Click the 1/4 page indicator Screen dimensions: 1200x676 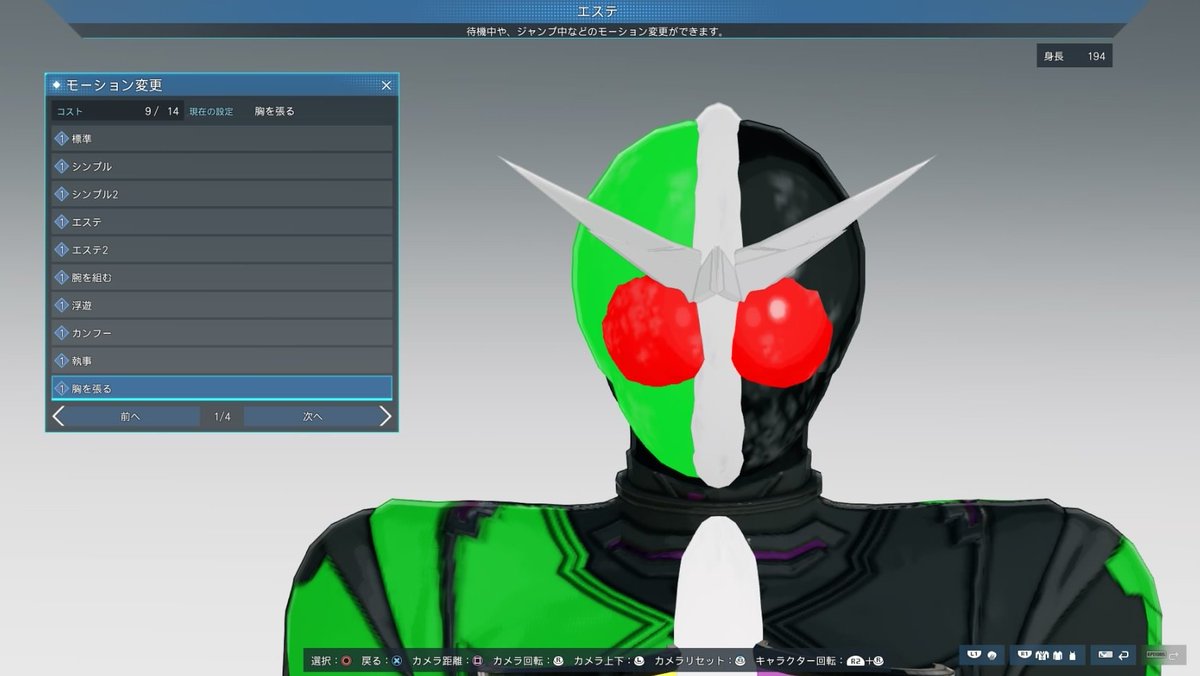click(x=222, y=417)
